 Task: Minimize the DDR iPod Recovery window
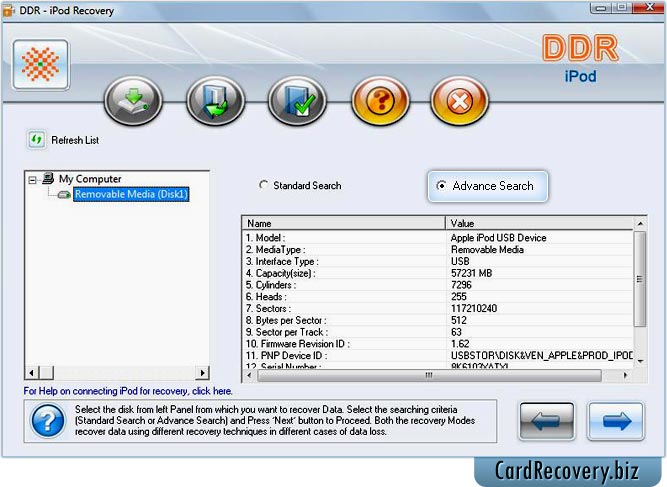[600, 8]
